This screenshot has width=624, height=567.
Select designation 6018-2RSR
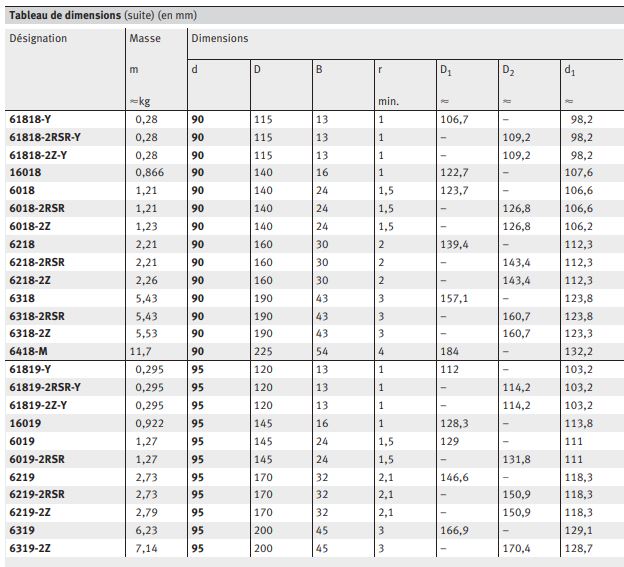(37, 208)
